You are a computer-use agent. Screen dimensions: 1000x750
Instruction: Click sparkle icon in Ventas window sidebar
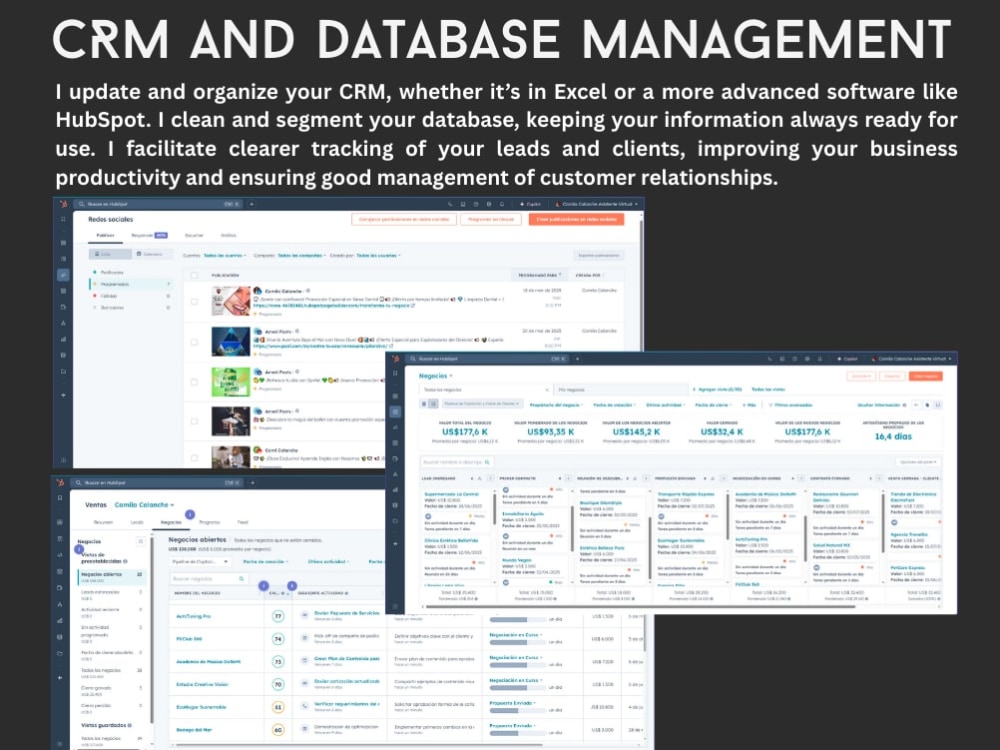click(60, 678)
